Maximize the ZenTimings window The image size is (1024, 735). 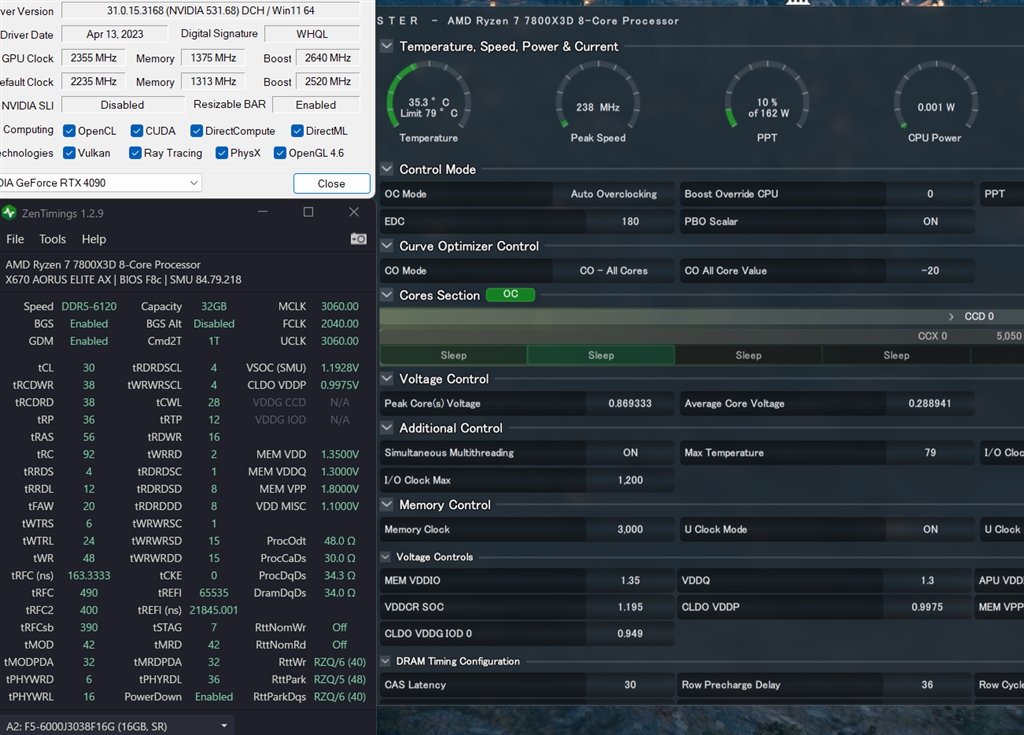(x=308, y=212)
